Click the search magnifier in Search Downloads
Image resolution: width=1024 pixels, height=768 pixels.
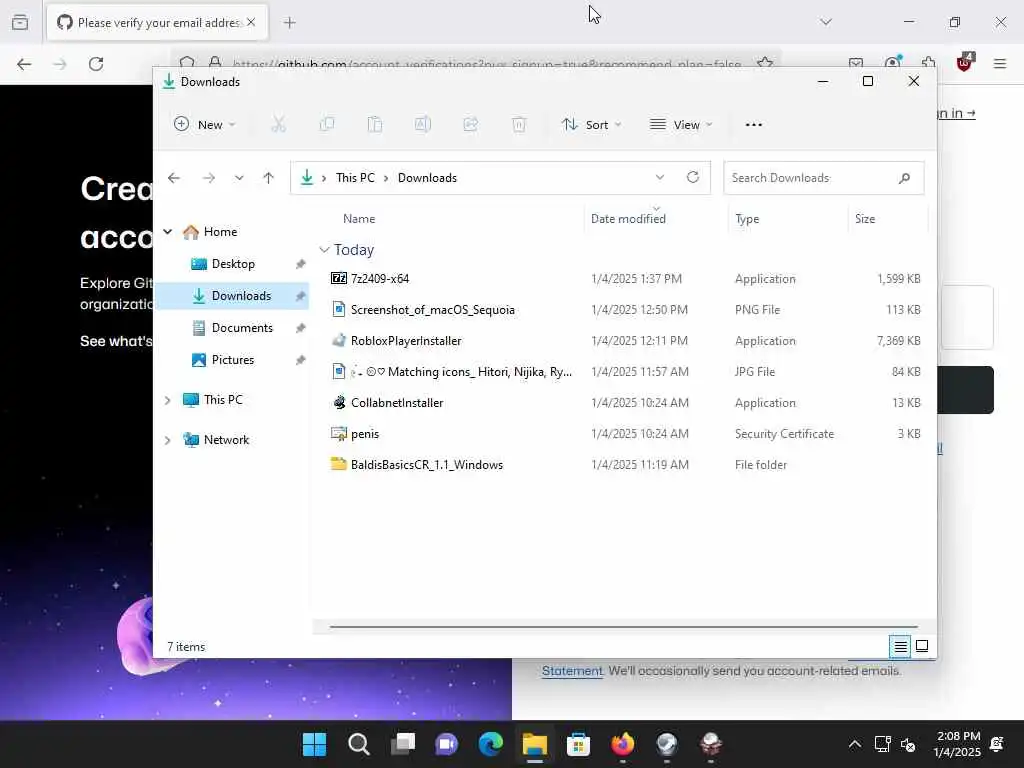(904, 178)
